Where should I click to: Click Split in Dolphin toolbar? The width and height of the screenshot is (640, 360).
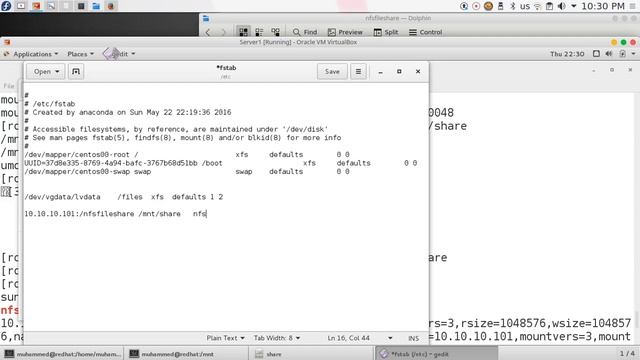(386, 32)
